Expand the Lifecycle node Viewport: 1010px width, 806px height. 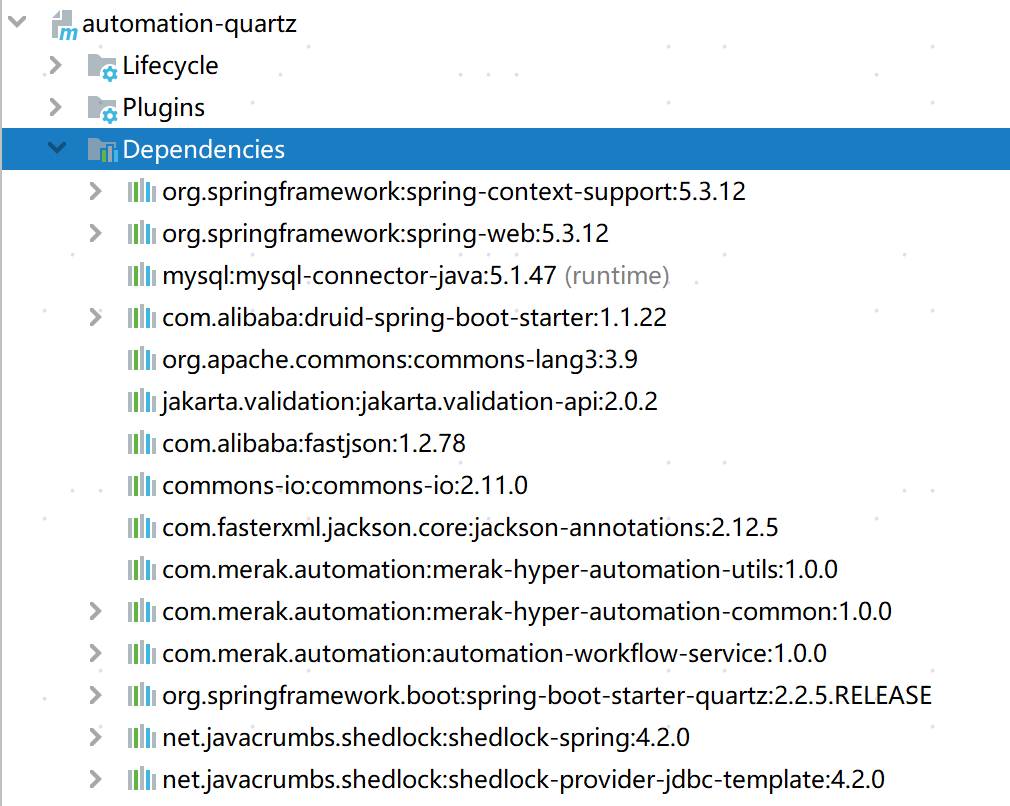point(56,65)
